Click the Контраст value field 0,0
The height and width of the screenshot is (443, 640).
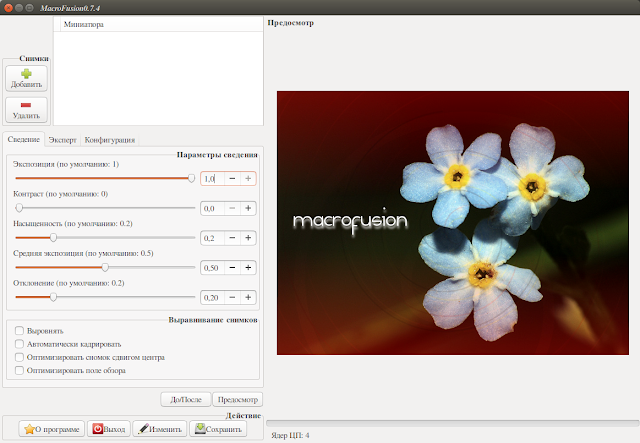point(213,208)
